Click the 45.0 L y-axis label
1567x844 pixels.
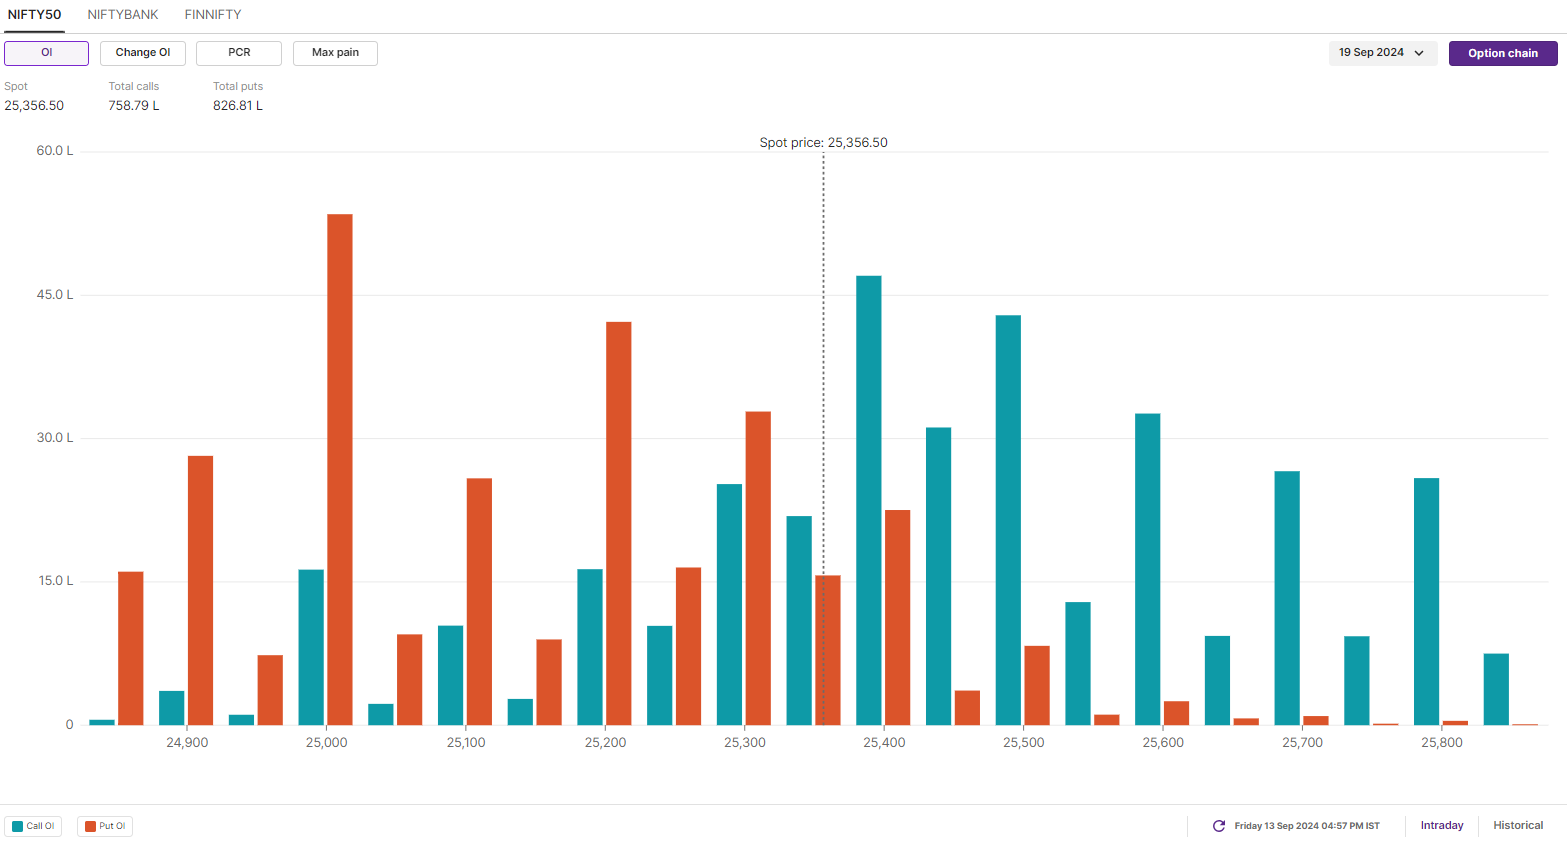click(x=55, y=295)
